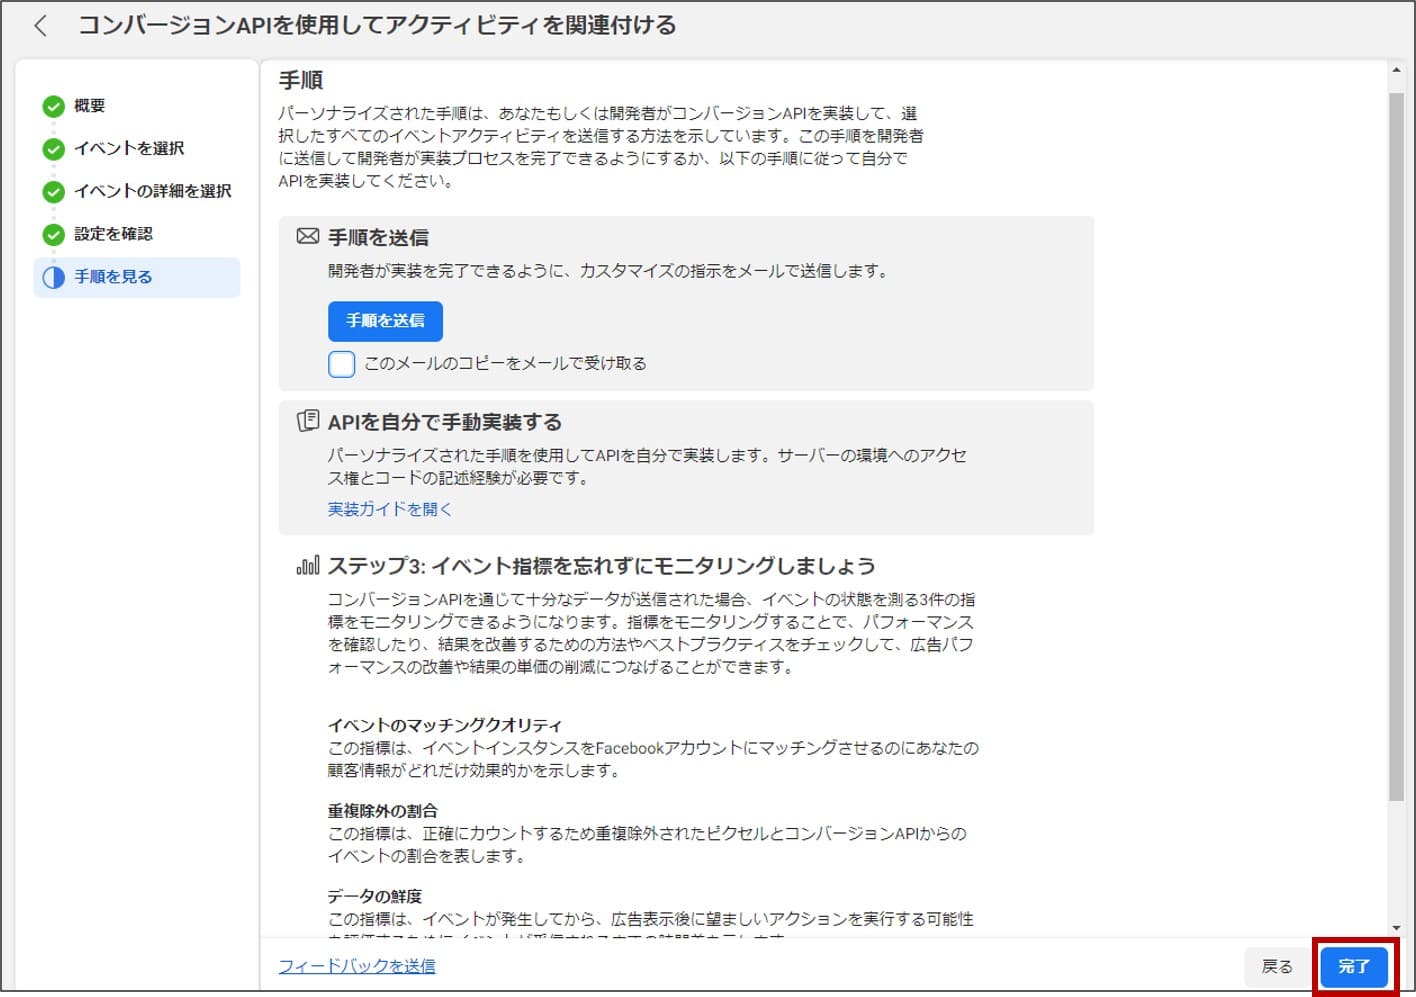Click the green checkmark next to 概要
This screenshot has width=1416, height=997.
pyautogui.click(x=53, y=106)
